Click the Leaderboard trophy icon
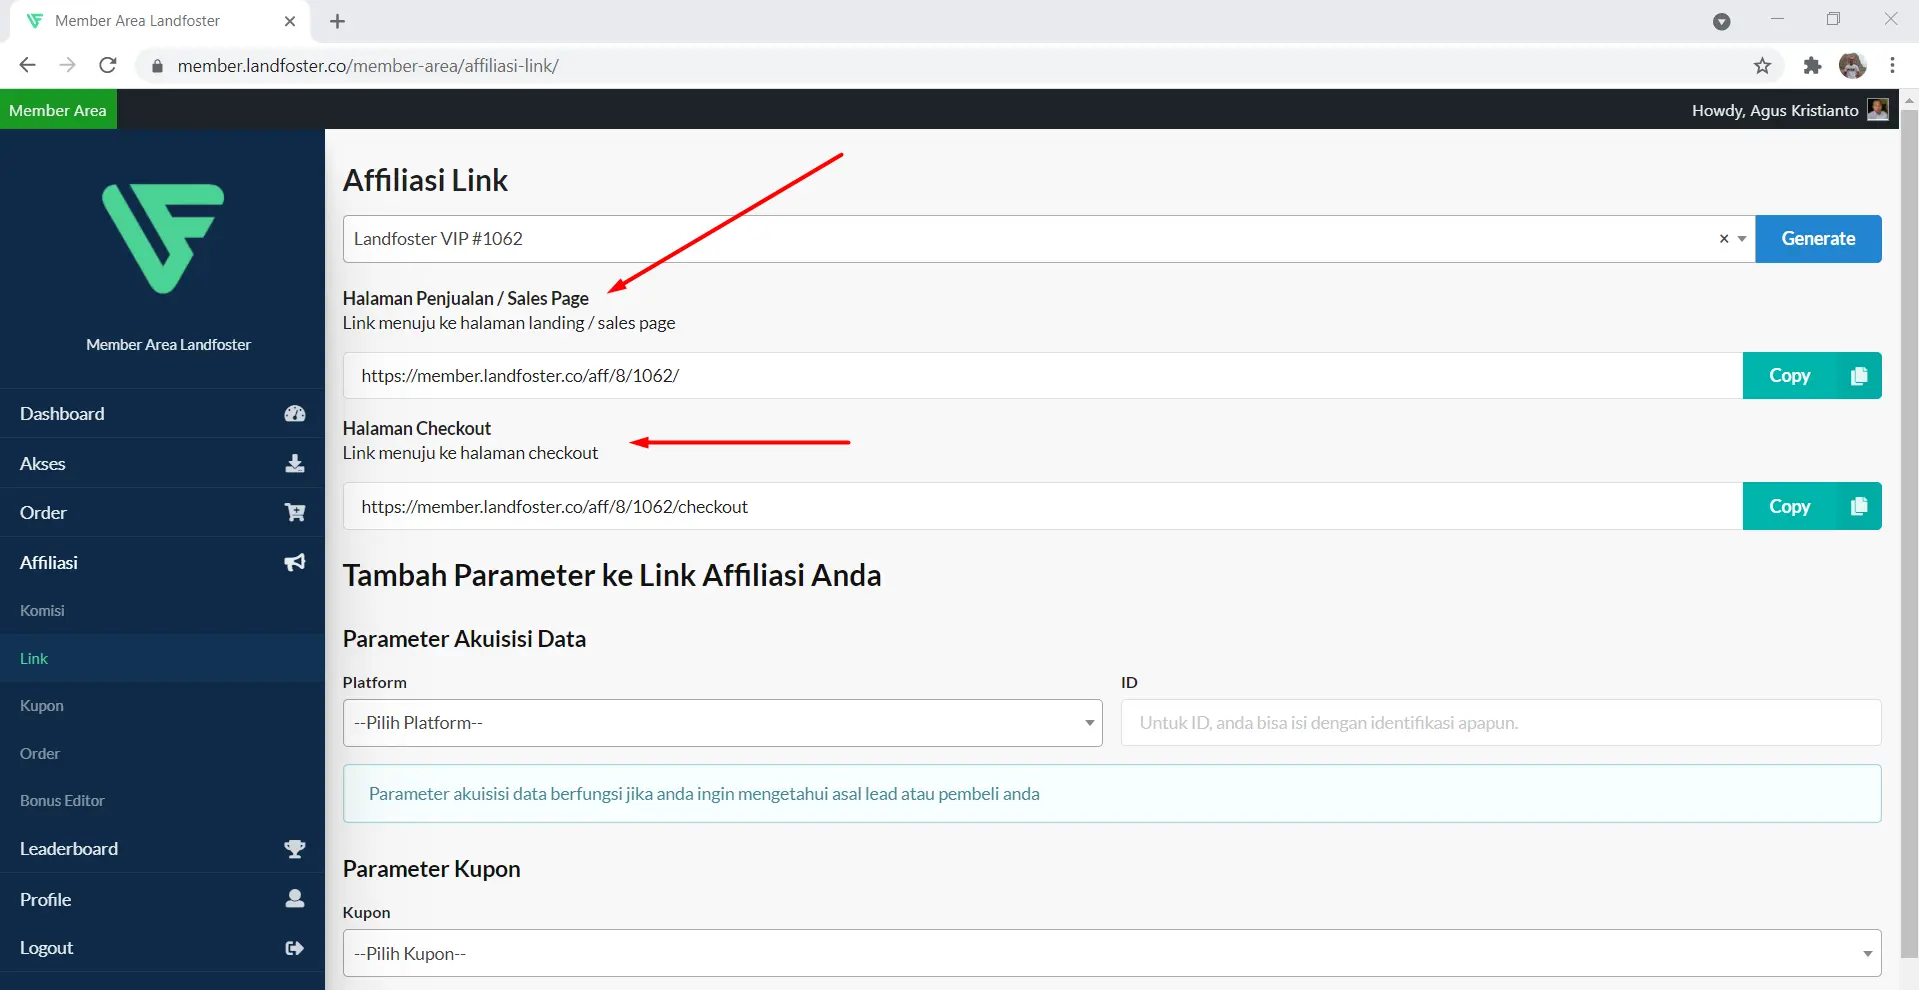The image size is (1919, 990). pyautogui.click(x=294, y=849)
